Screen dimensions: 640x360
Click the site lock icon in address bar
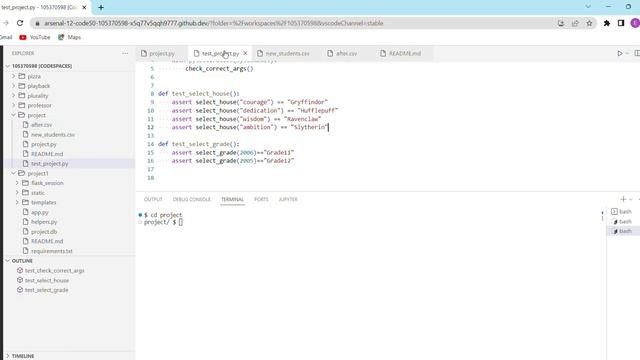pyautogui.click(x=38, y=23)
